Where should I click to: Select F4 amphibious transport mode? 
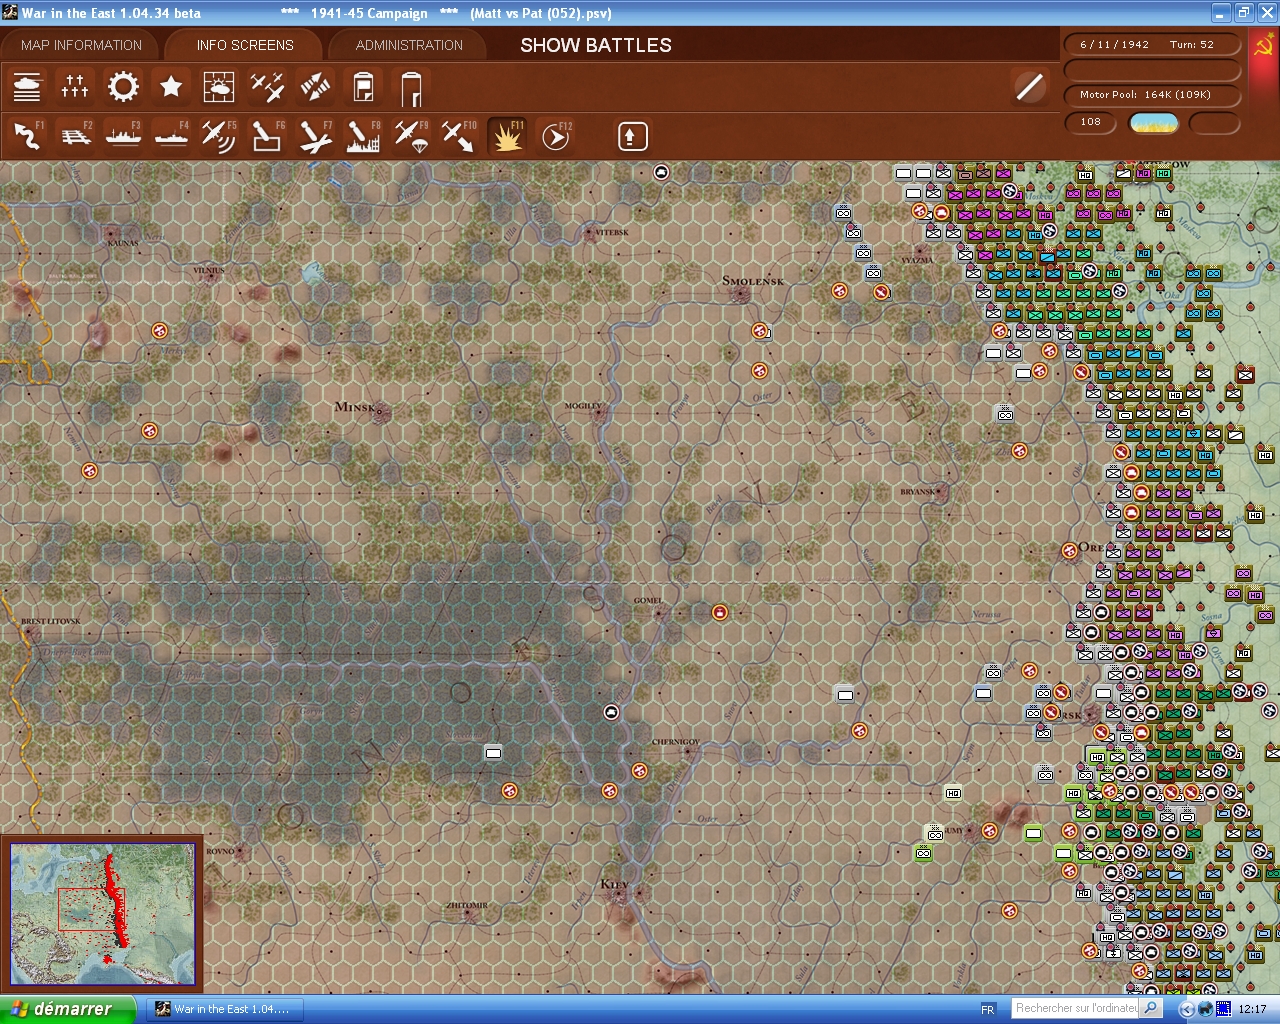pos(171,135)
